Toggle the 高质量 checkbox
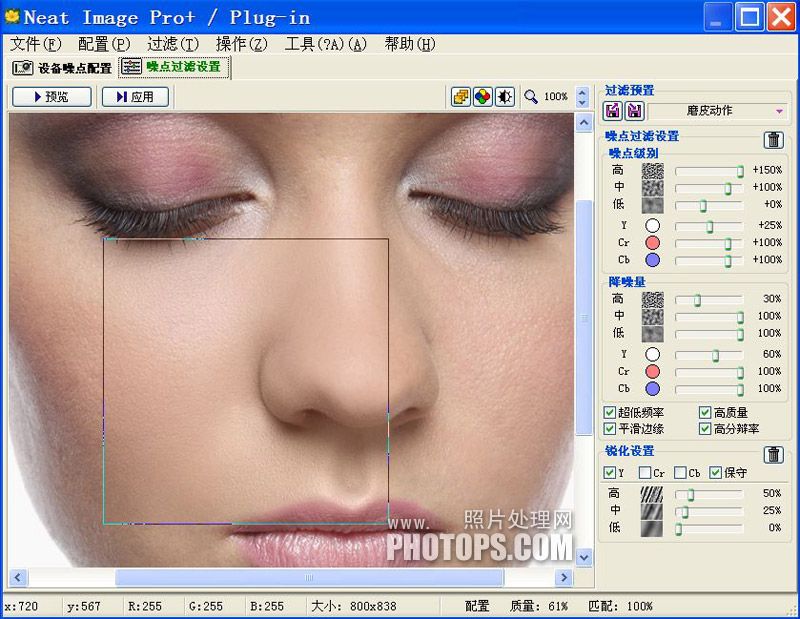Viewport: 800px width, 619px height. click(x=705, y=412)
